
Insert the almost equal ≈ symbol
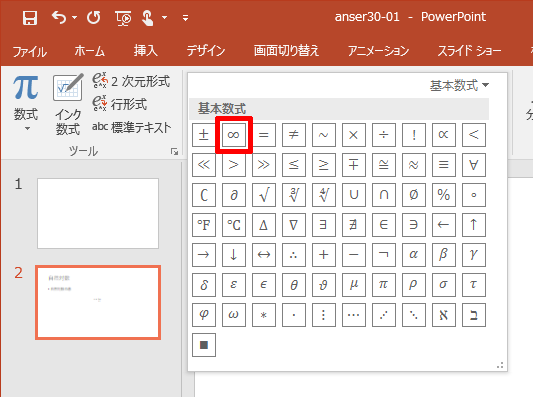coord(414,165)
